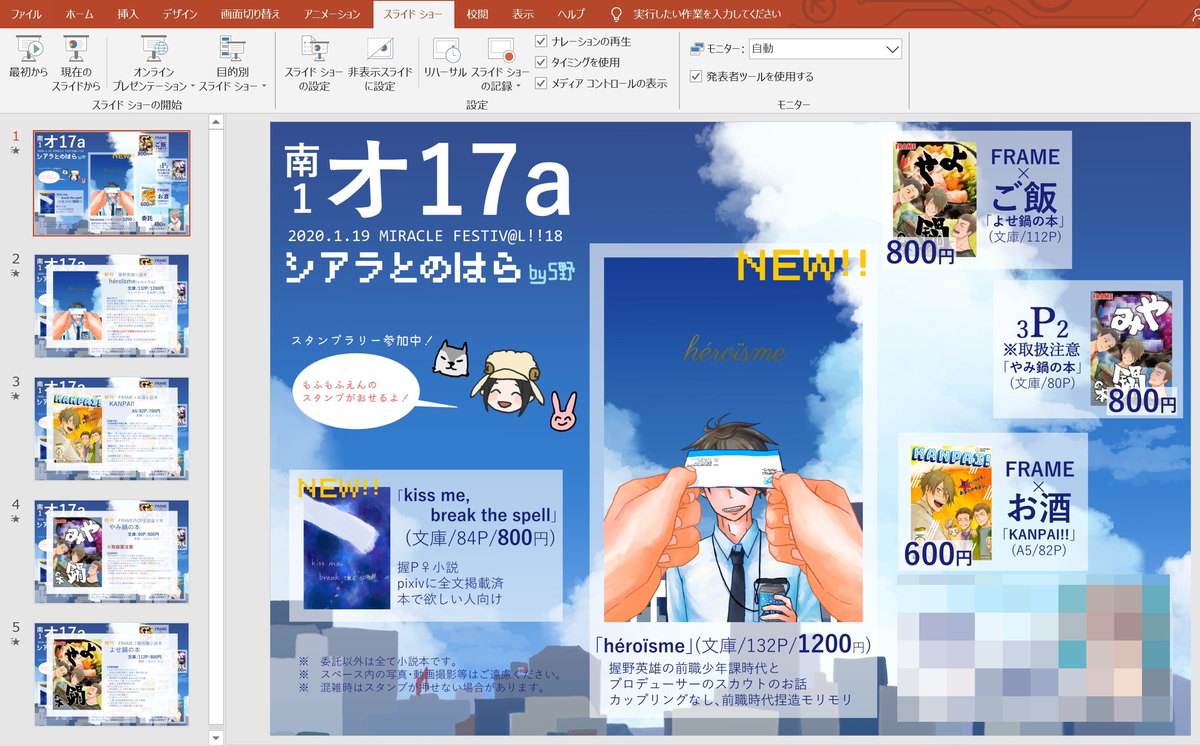Click thumbnail panel scroll down arrow
Viewport: 1200px width, 746px height.
click(216, 737)
